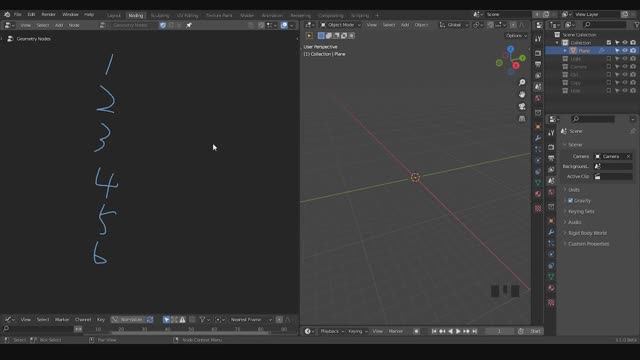Switch to the UV Editing workspace tab

(x=187, y=16)
